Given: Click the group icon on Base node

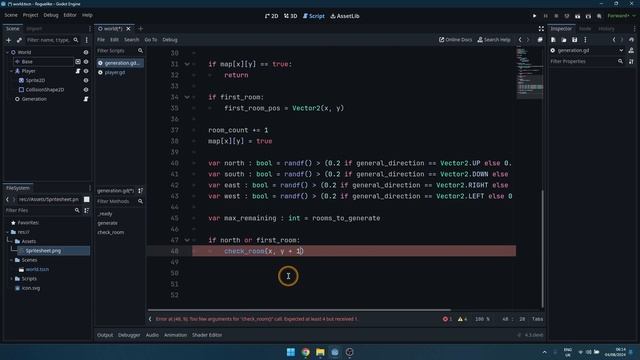Looking at the screenshot, I should (78, 62).
